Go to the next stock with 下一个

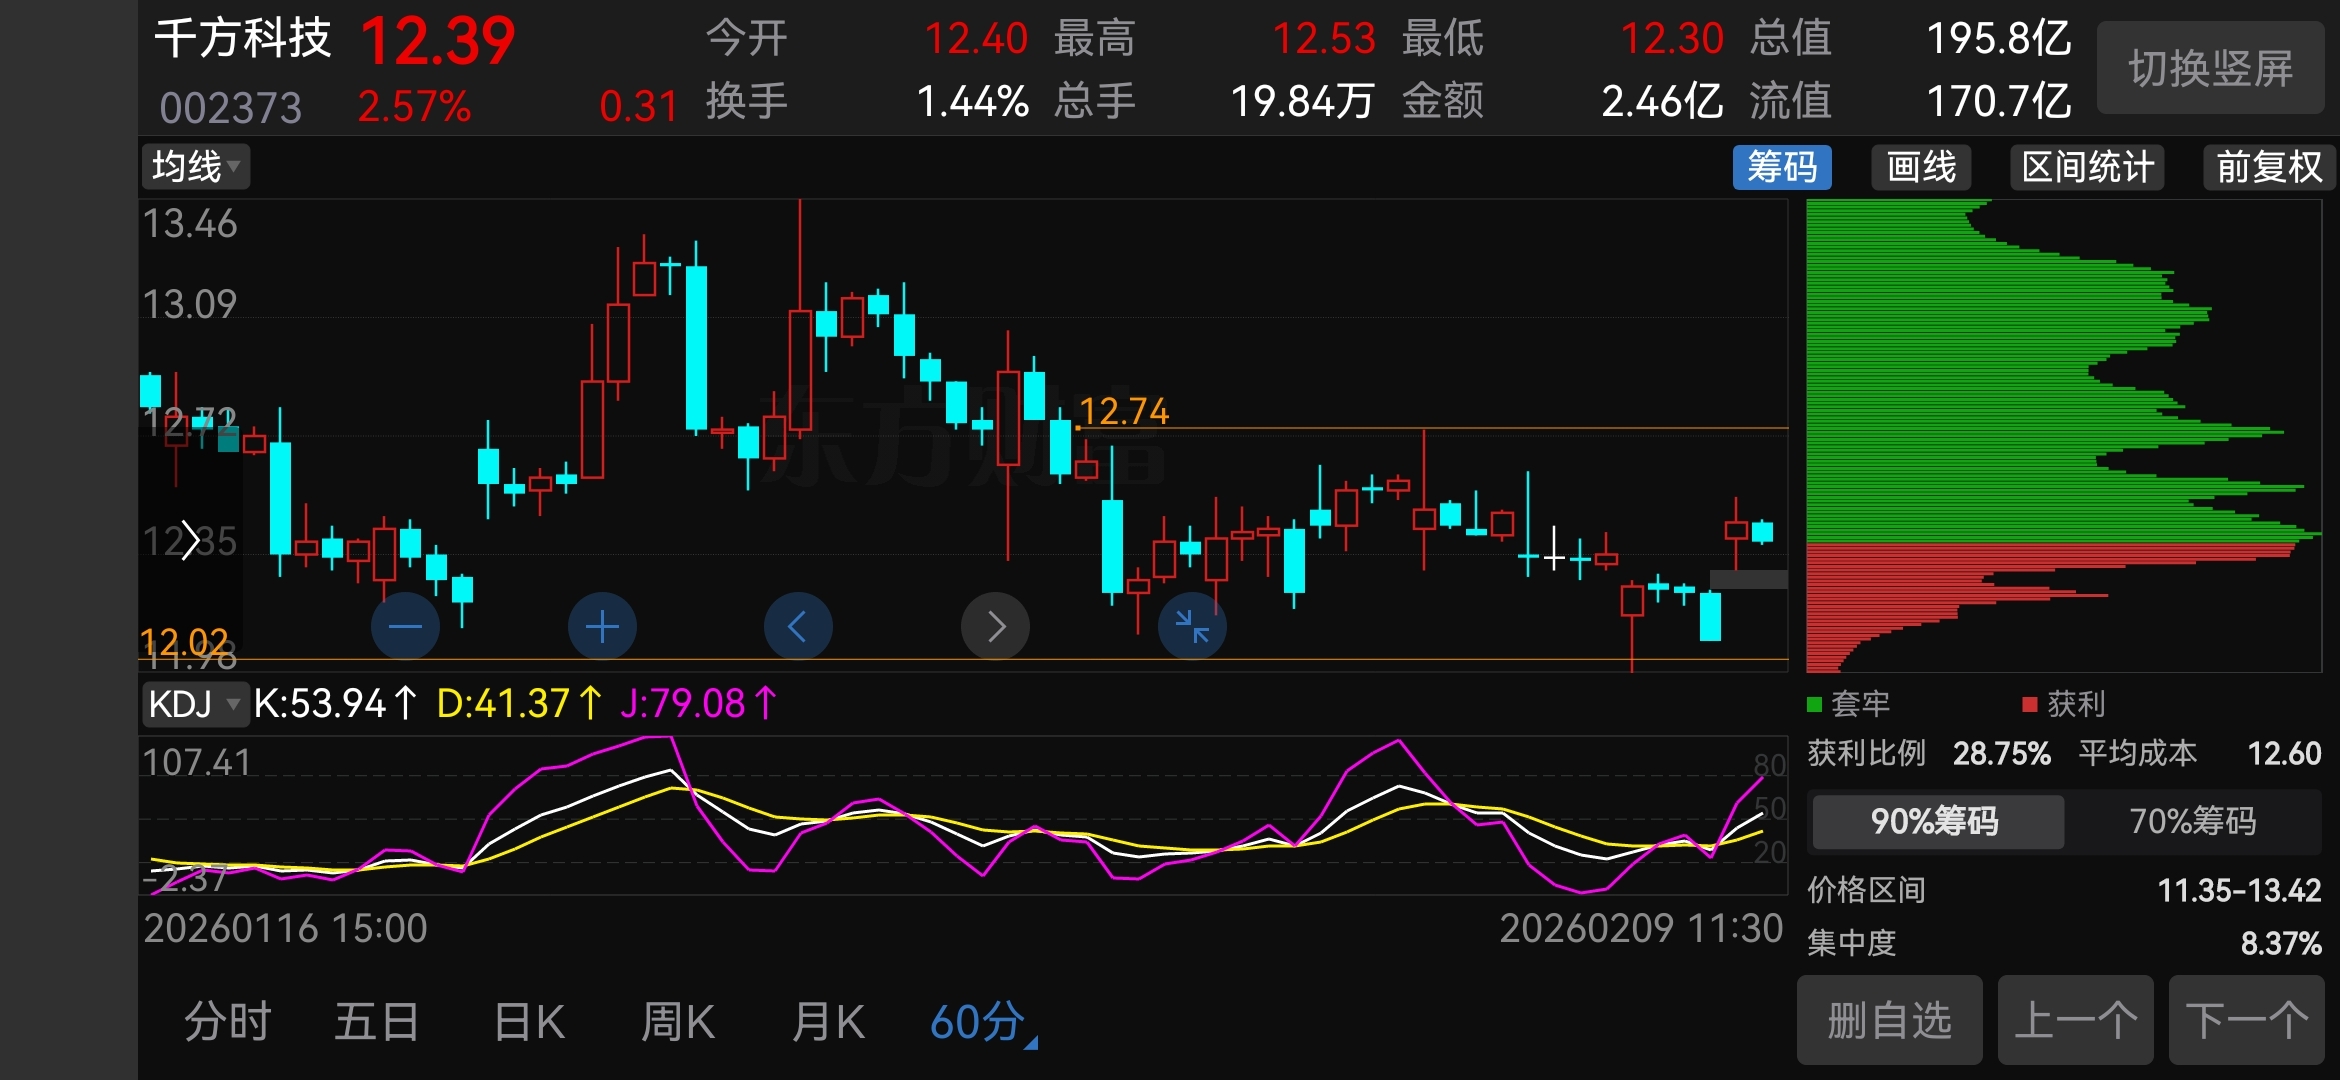coord(2246,1021)
